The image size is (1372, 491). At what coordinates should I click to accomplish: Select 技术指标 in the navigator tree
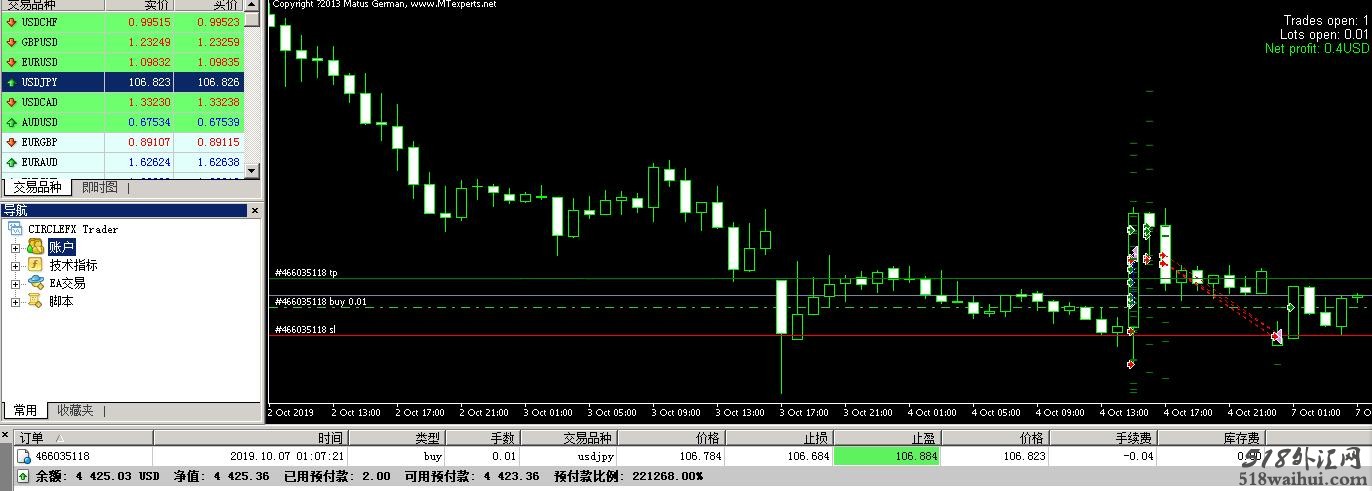coord(73,265)
